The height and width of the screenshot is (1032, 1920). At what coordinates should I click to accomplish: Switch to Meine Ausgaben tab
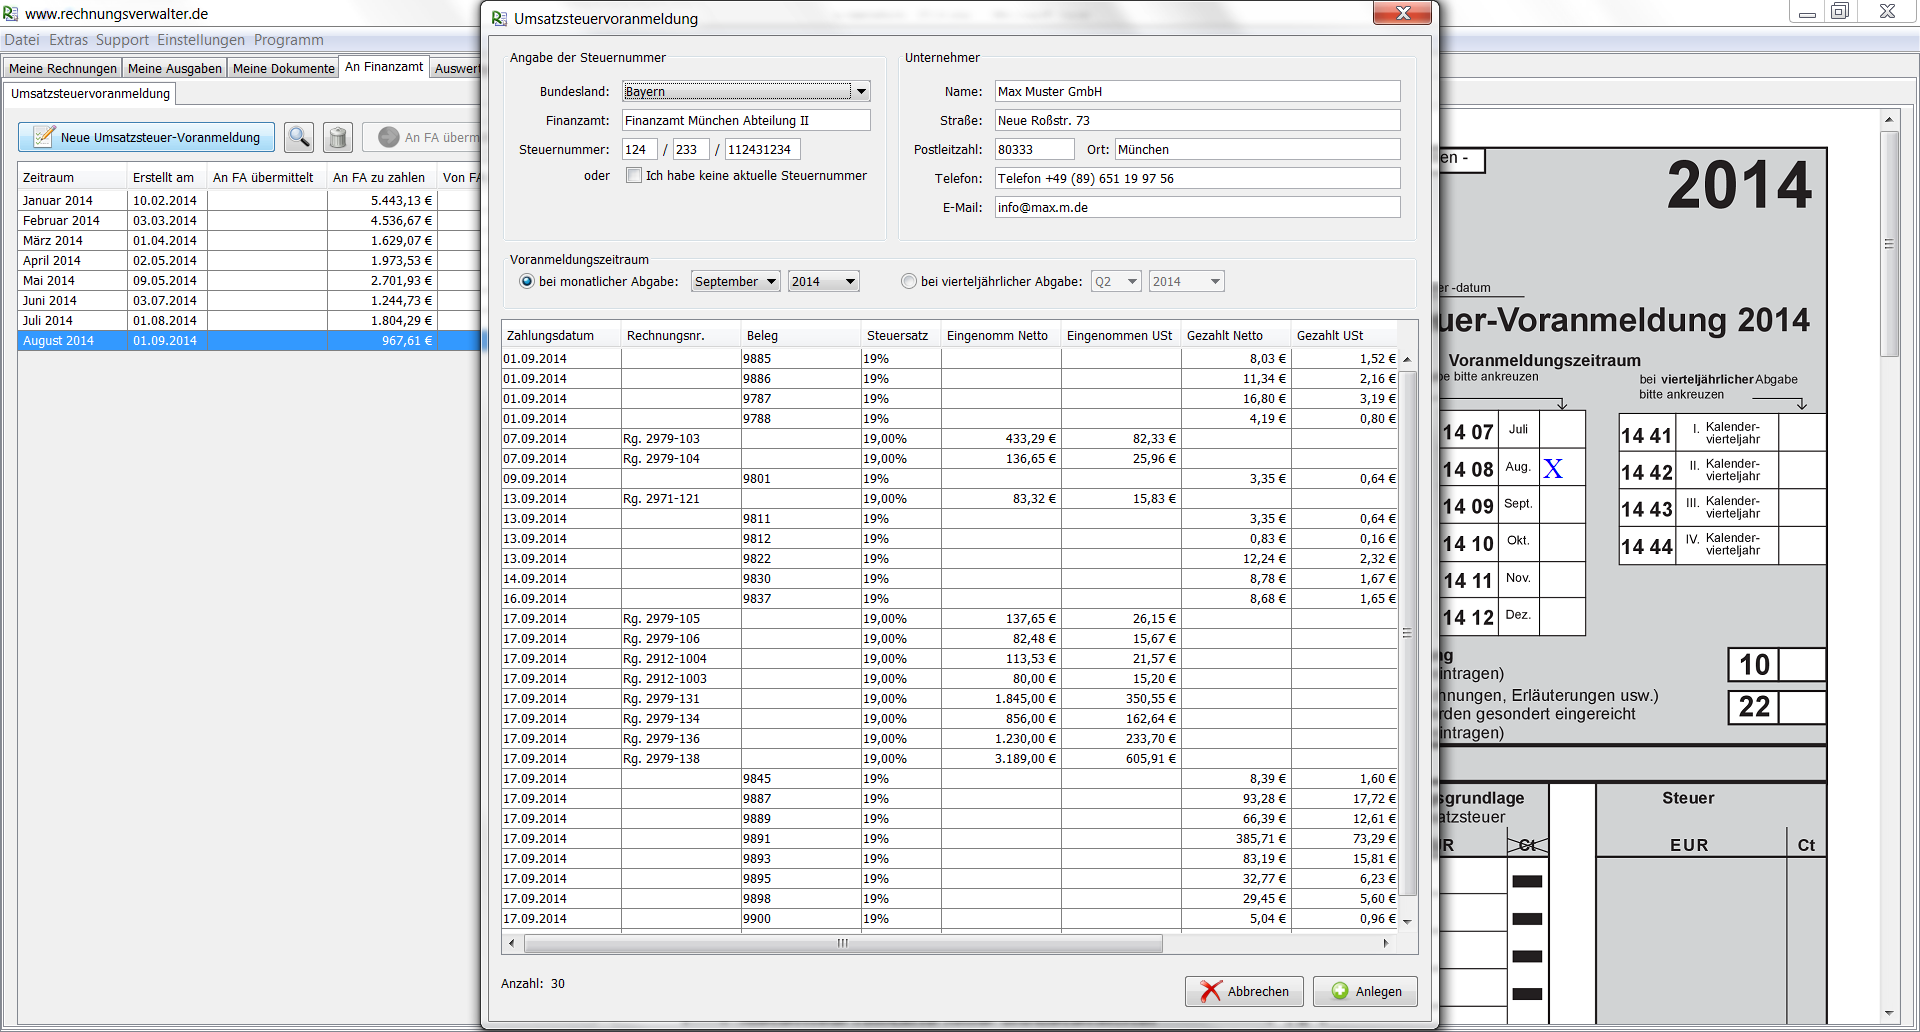175,68
